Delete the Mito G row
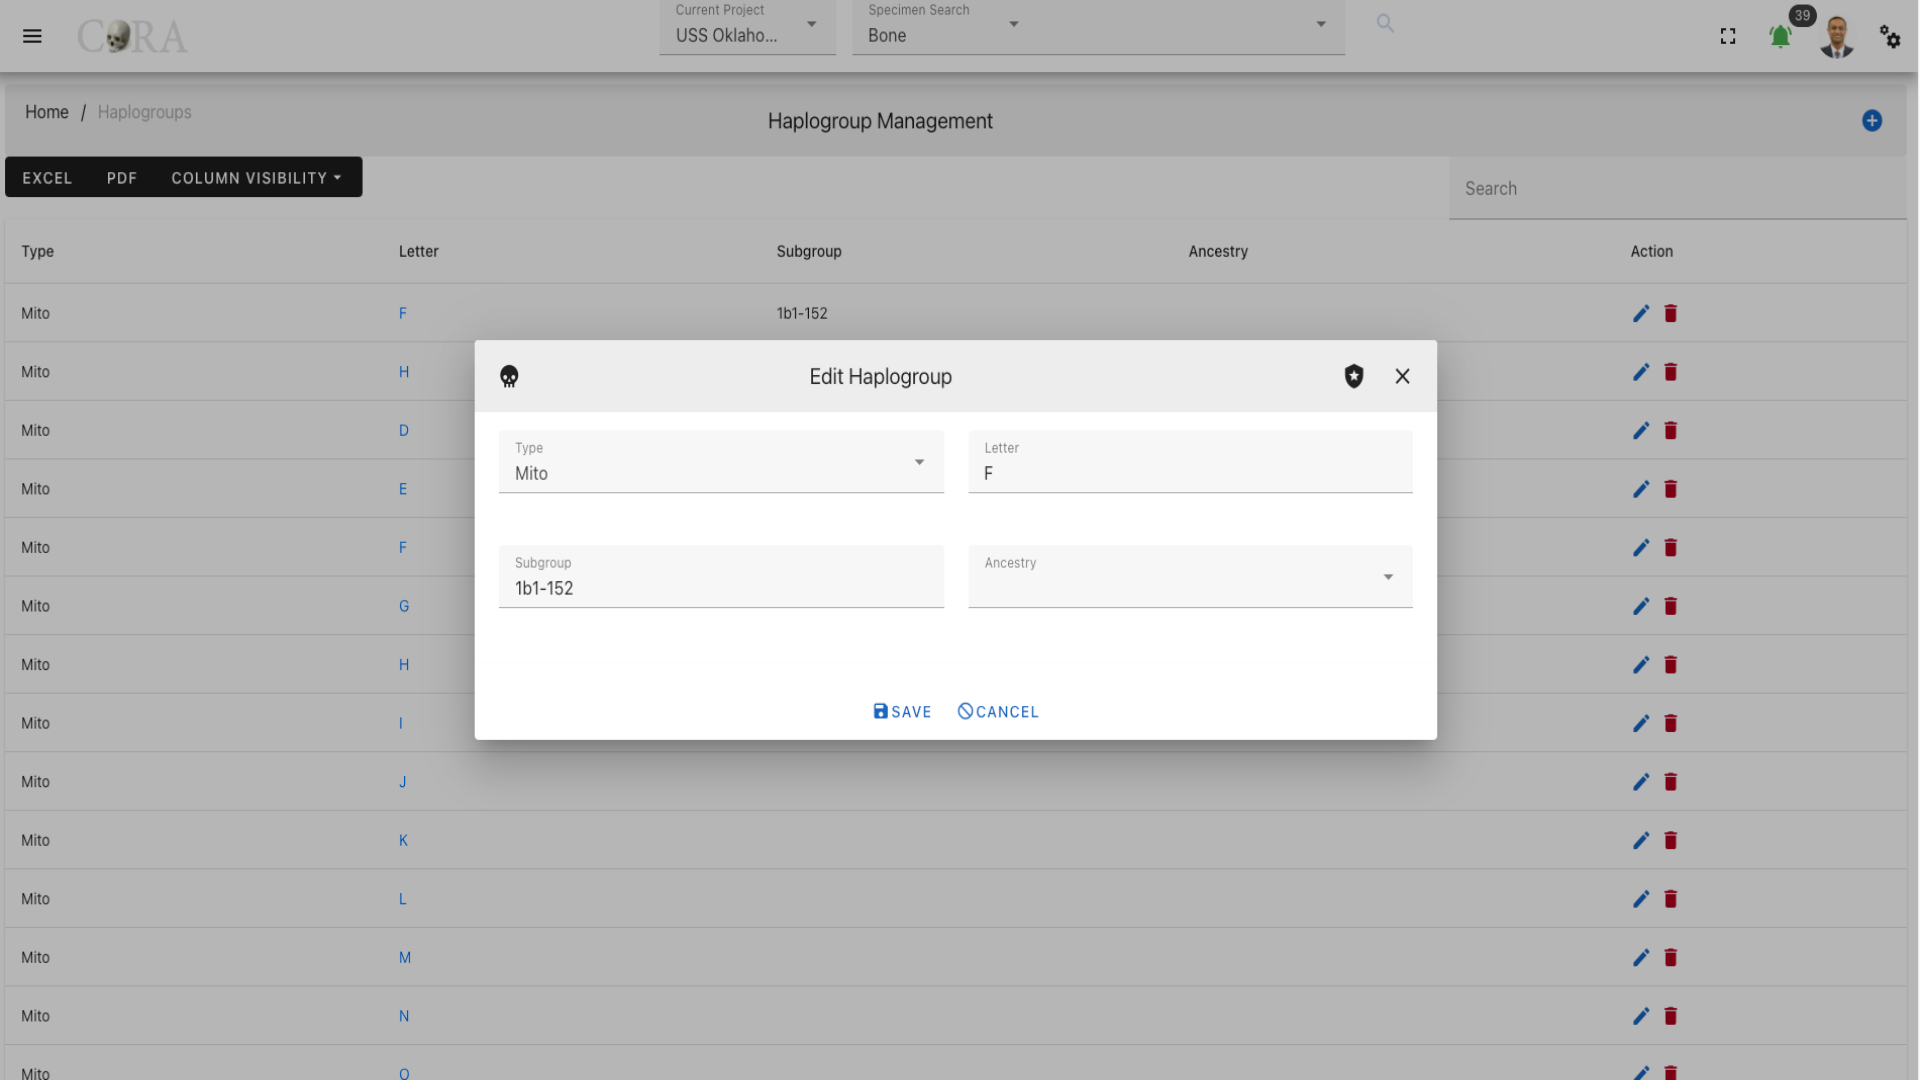The height and width of the screenshot is (1080, 1920). pyautogui.click(x=1670, y=606)
